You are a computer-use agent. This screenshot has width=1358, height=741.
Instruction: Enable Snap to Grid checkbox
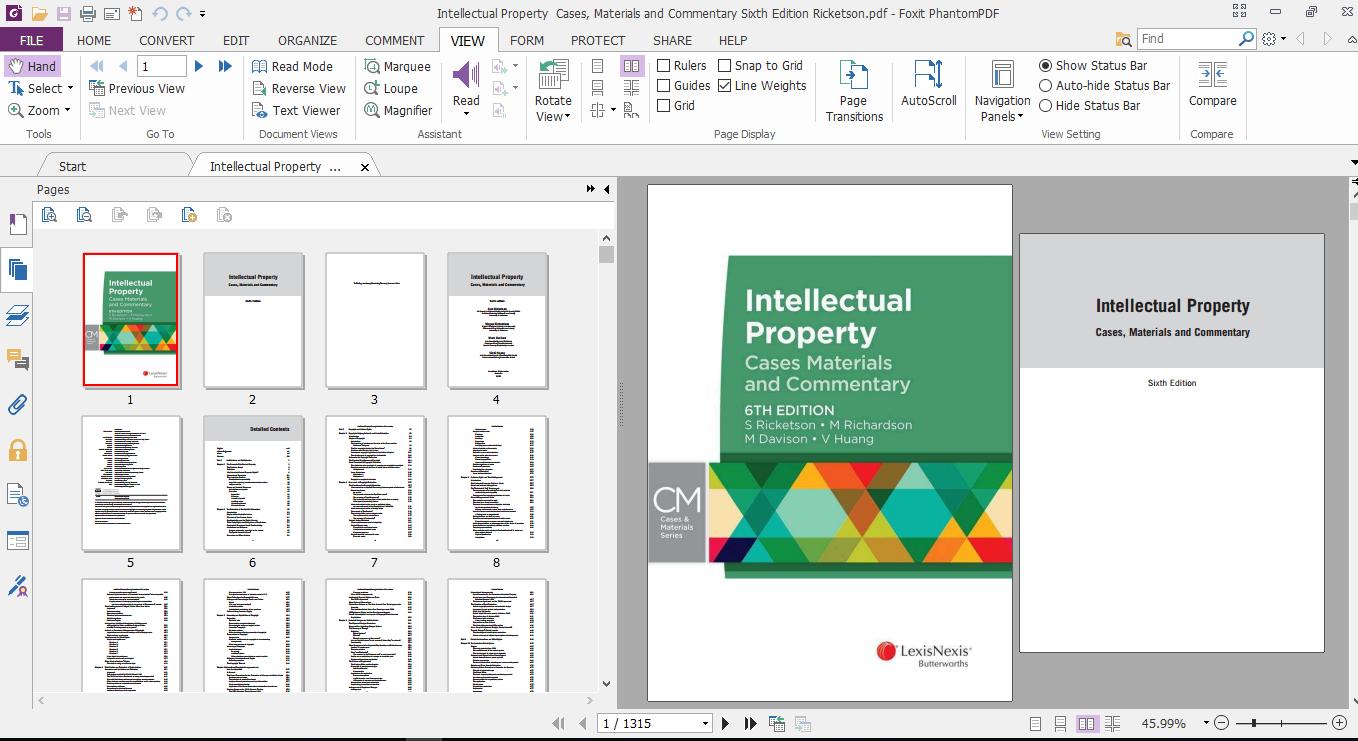click(x=724, y=66)
